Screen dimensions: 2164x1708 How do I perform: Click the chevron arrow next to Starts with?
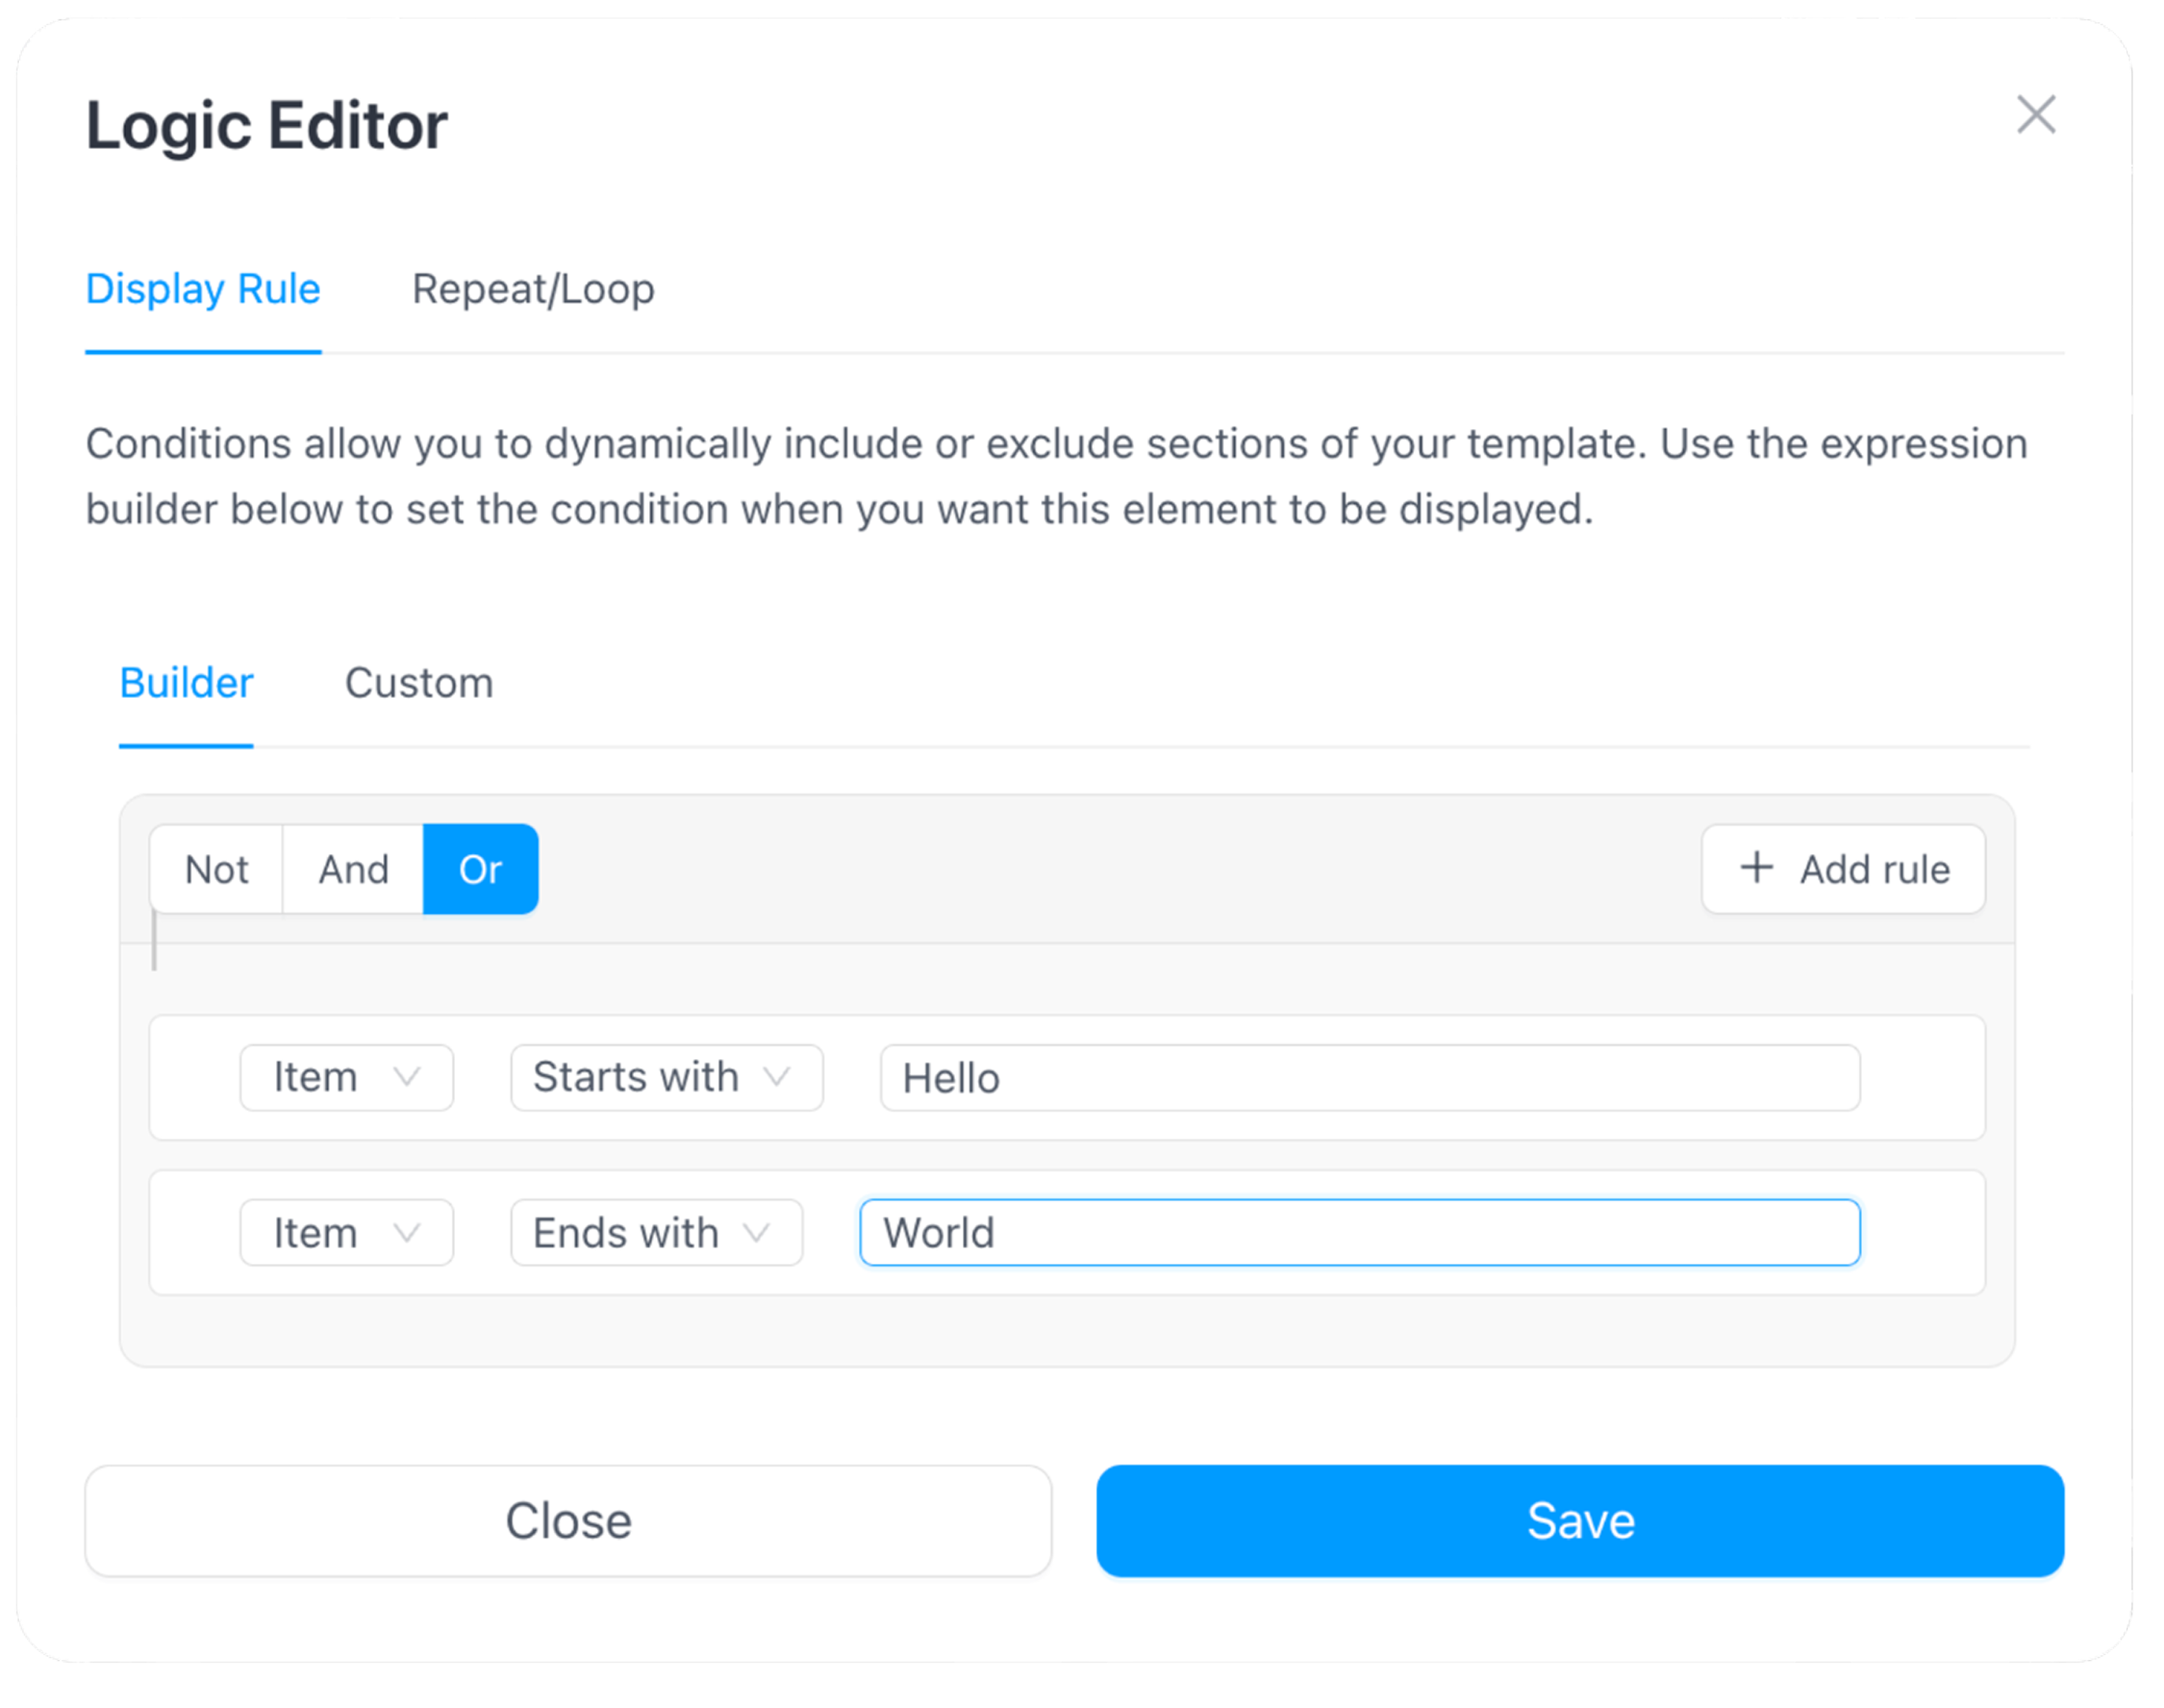click(x=777, y=1077)
